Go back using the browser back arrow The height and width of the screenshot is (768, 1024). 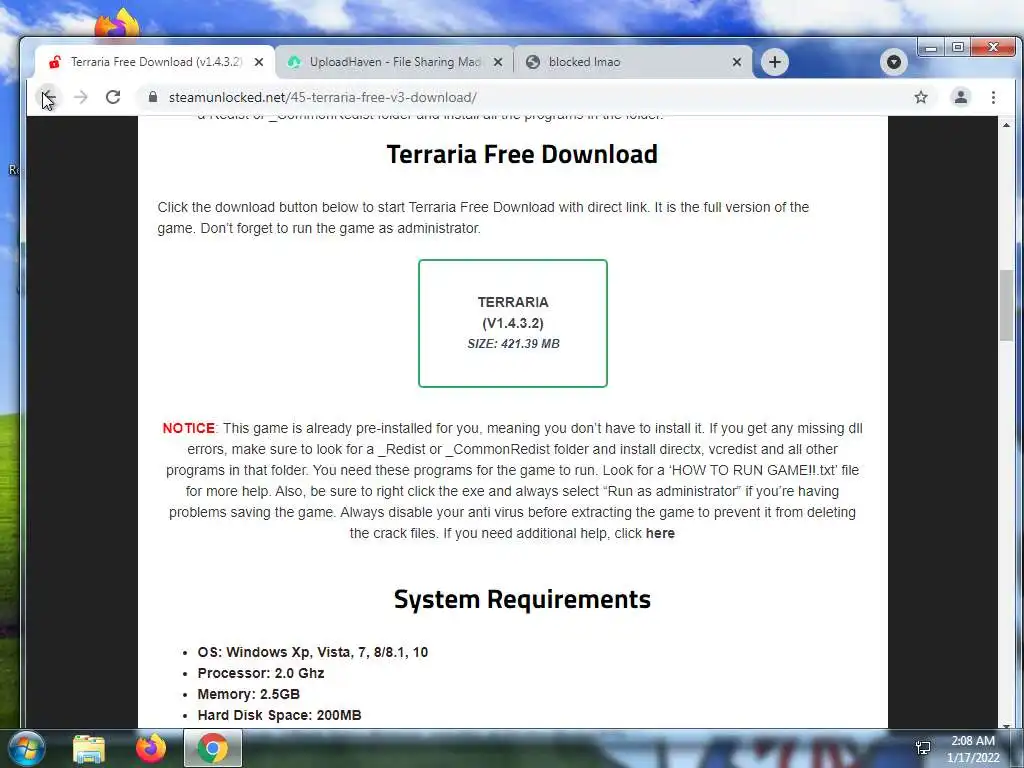tap(48, 97)
